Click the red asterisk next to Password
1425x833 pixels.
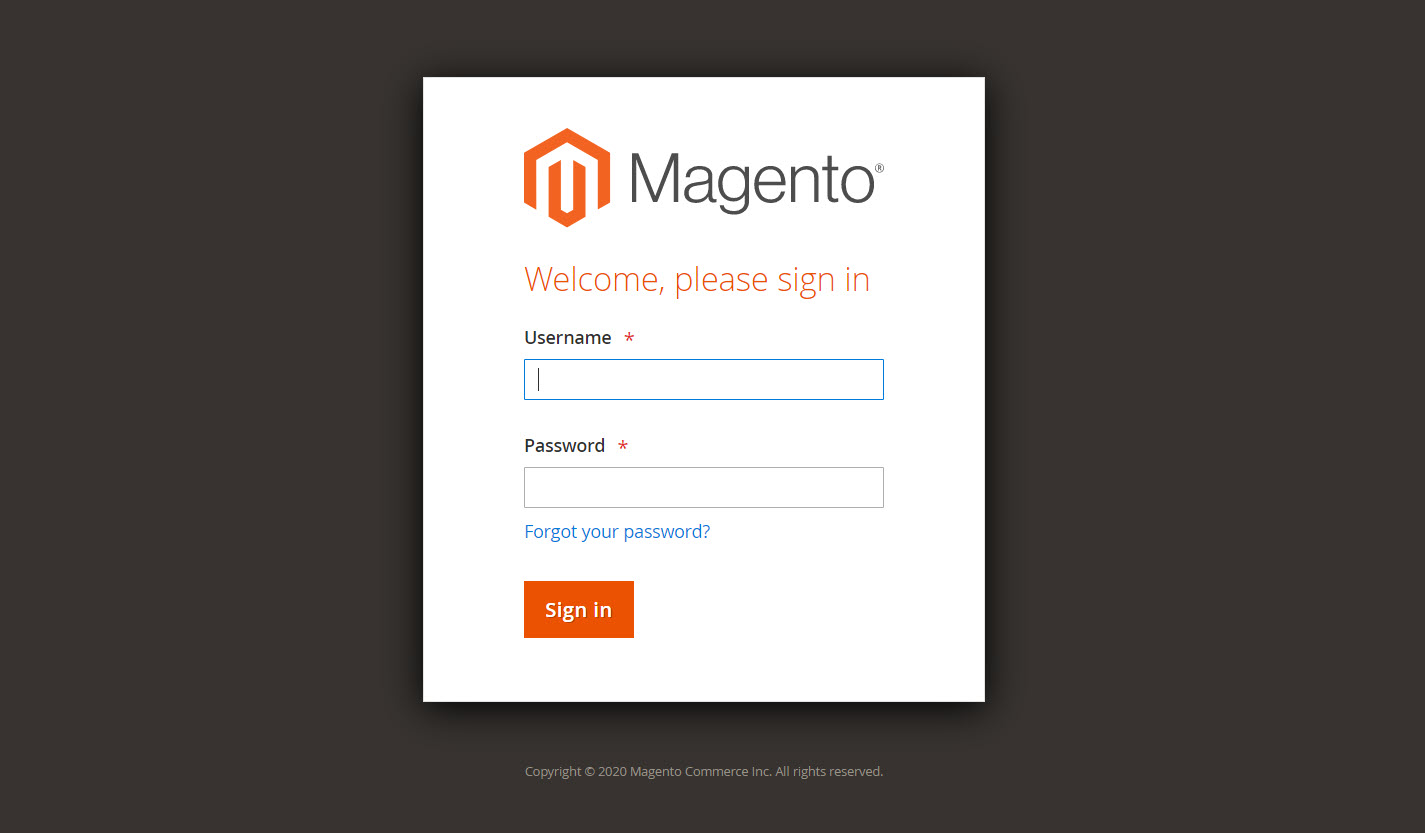click(x=623, y=446)
